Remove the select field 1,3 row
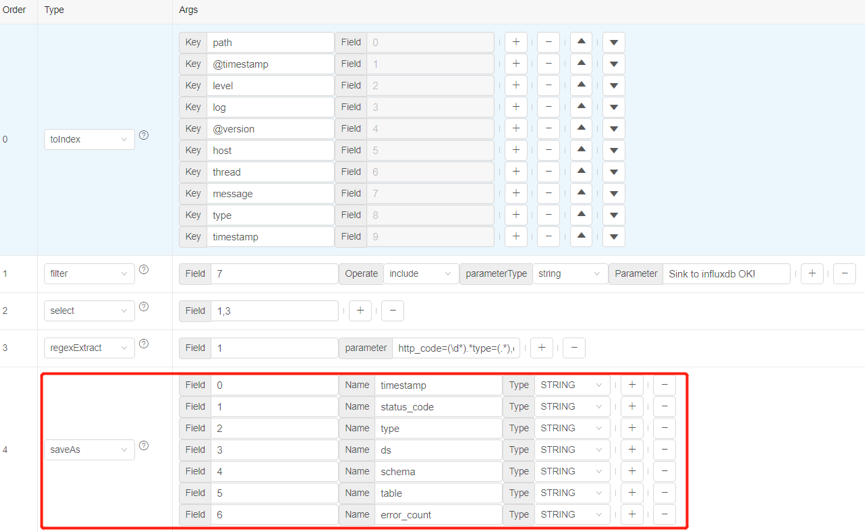Image resolution: width=865 pixels, height=532 pixels. click(x=393, y=311)
